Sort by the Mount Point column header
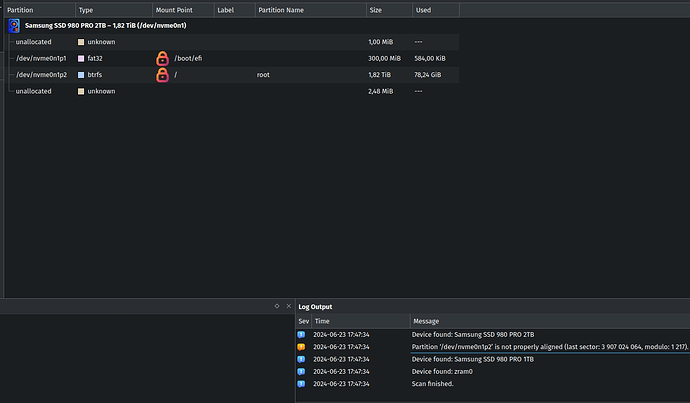This screenshot has height=403, width=690. [184, 10]
